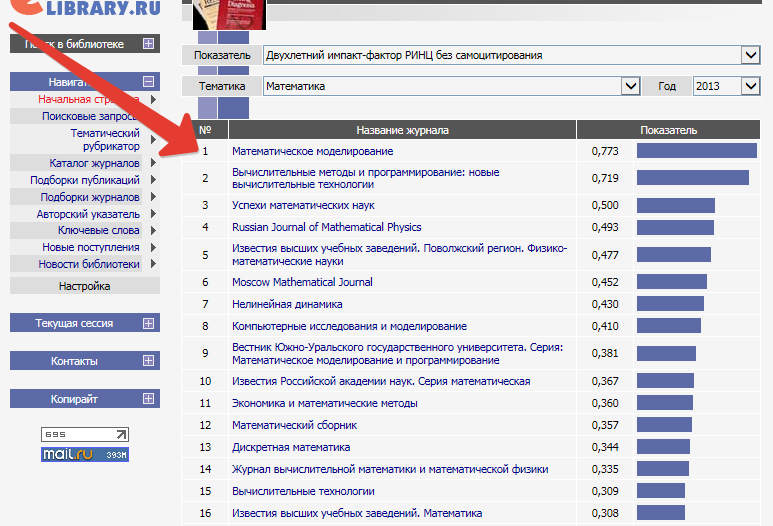Open the Показатель dropdown list

pos(750,55)
